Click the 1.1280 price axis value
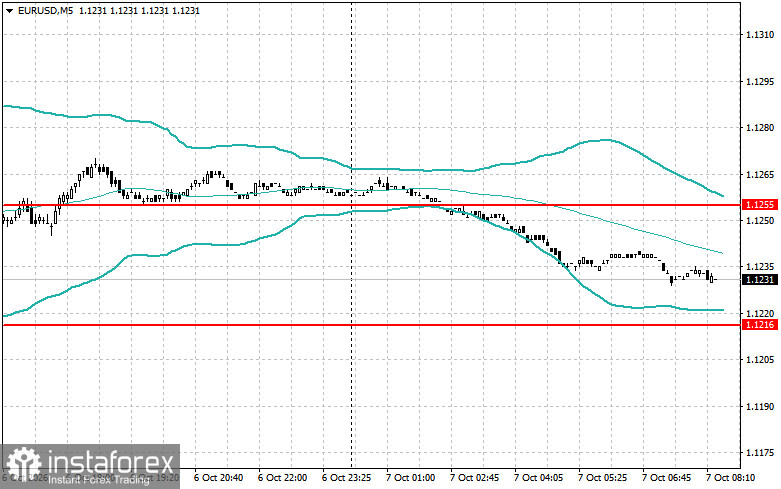The height and width of the screenshot is (489, 781). click(760, 128)
